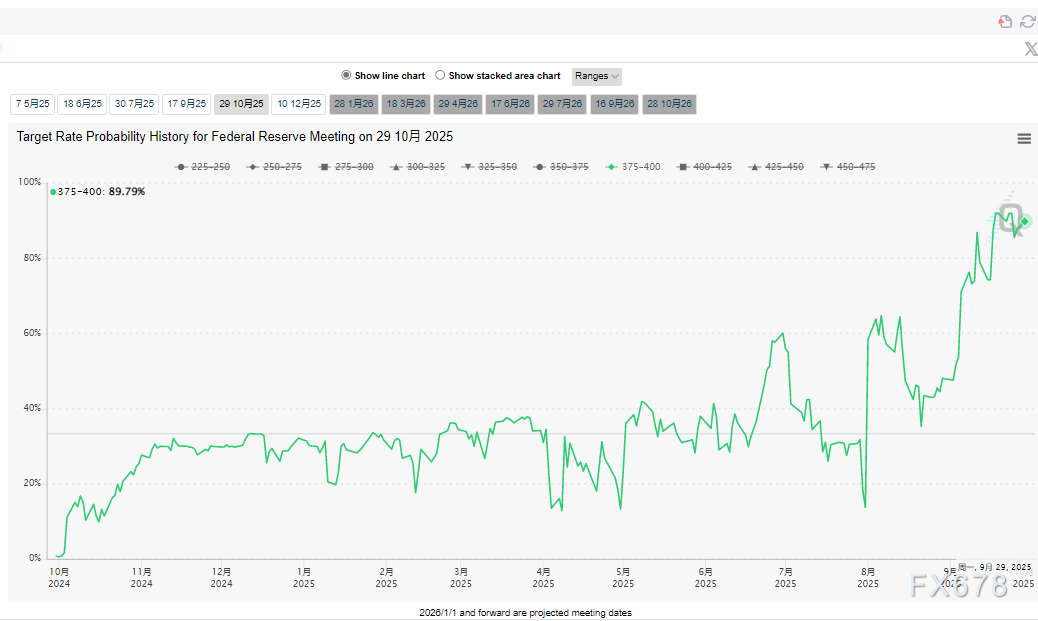Expand the Ranges dropdown
Screen dimensions: 1038x621
point(597,76)
